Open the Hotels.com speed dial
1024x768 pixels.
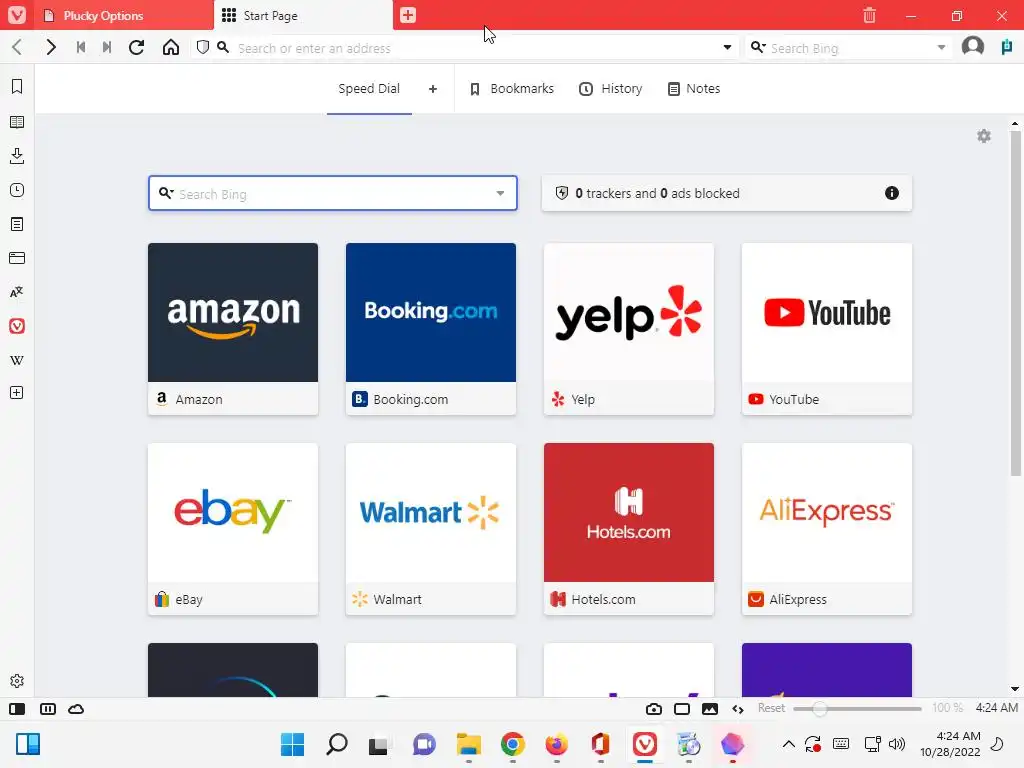[629, 529]
